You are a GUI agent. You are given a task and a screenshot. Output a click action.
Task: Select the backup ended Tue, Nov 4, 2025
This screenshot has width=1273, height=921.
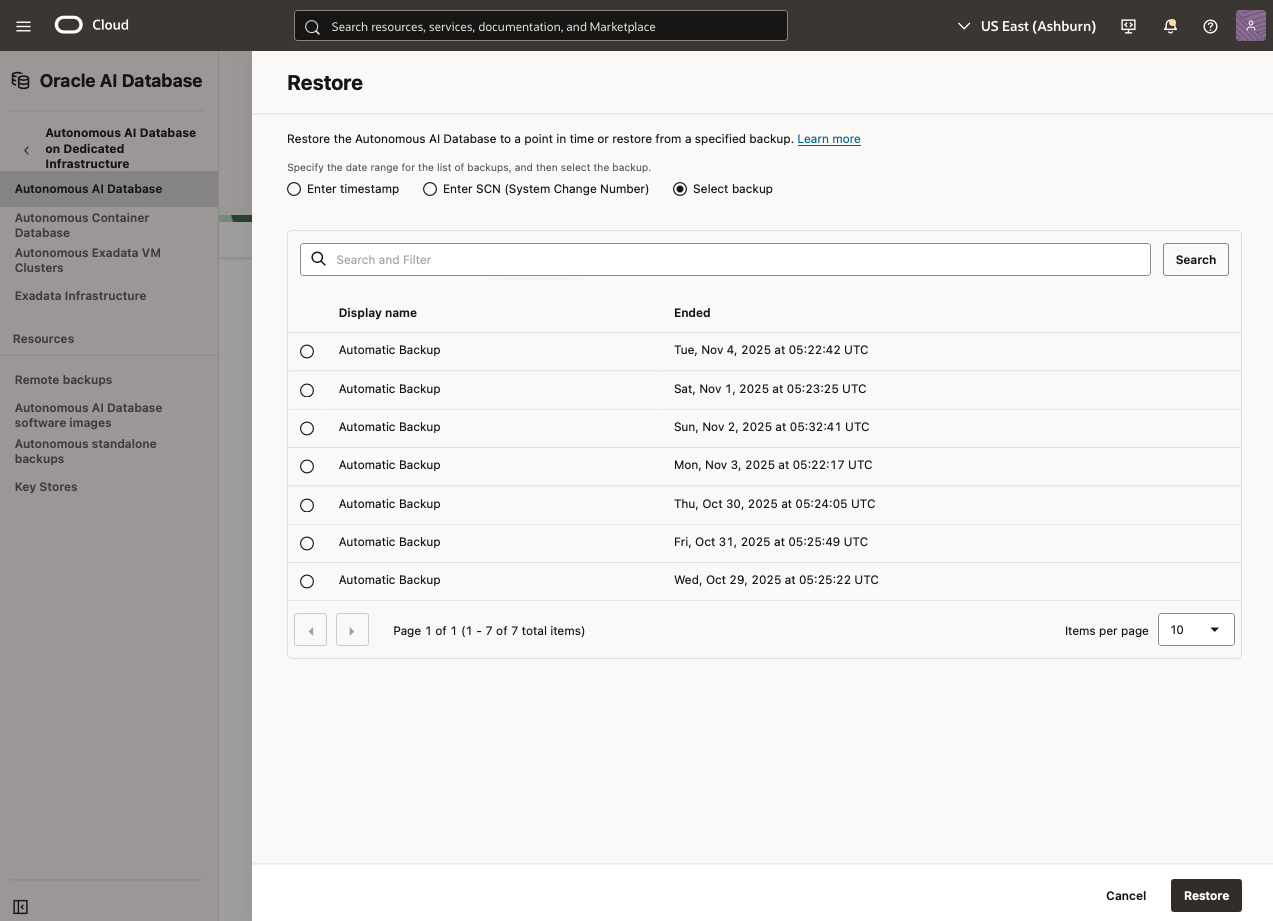307,351
